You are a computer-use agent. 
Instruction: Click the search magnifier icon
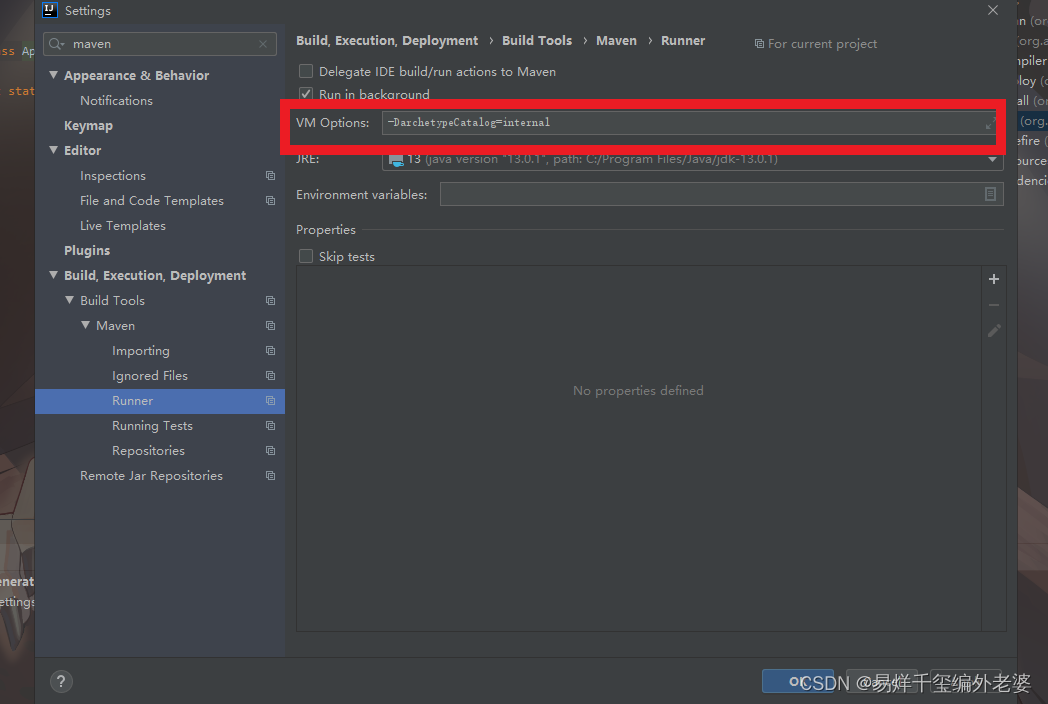tap(56, 44)
